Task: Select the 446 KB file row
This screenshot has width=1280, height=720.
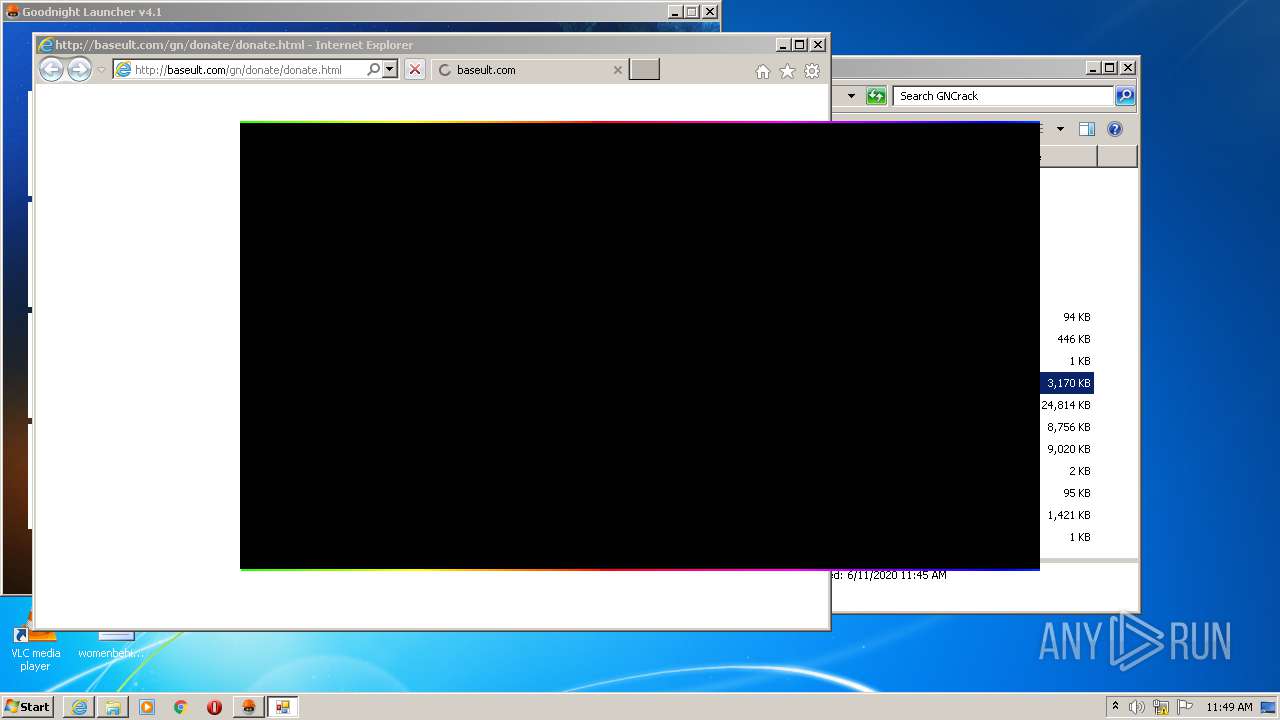Action: pos(1065,339)
